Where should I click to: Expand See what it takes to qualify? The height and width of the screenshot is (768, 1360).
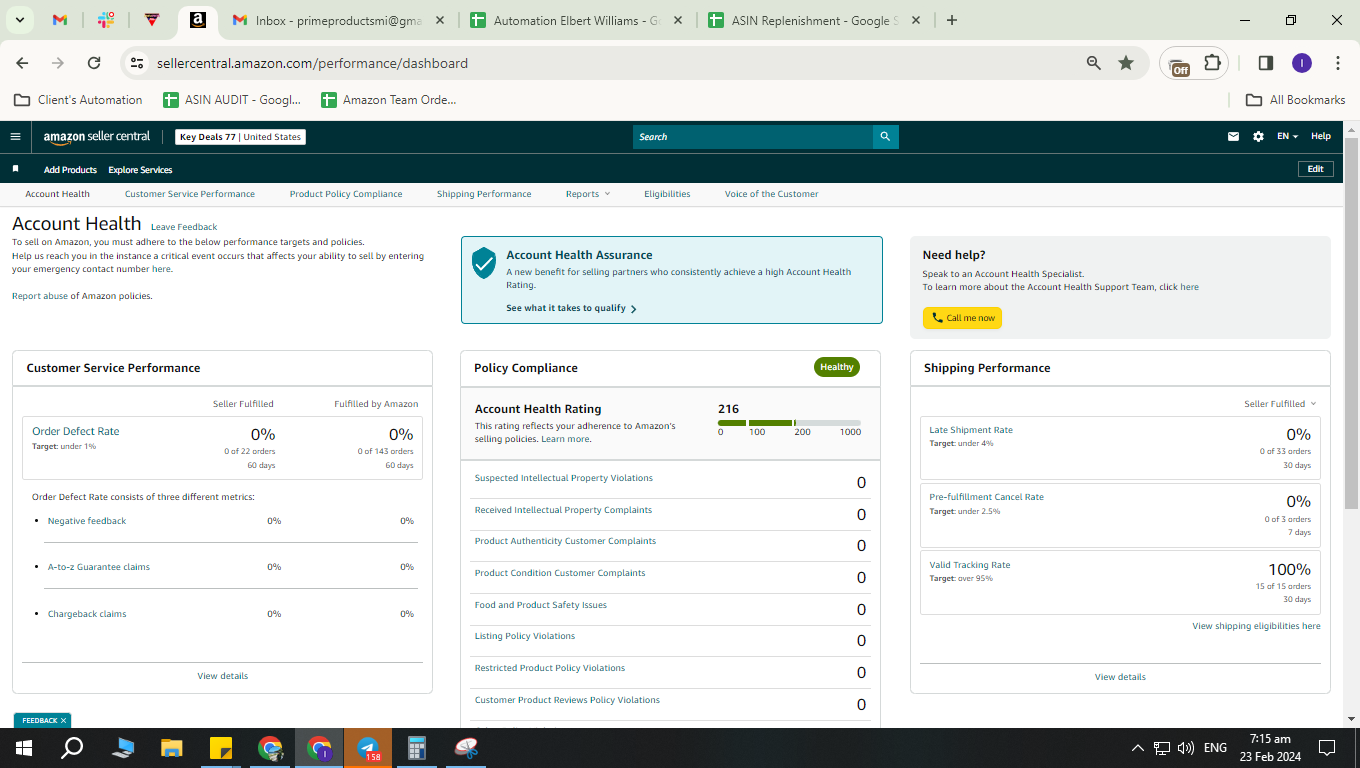571,308
